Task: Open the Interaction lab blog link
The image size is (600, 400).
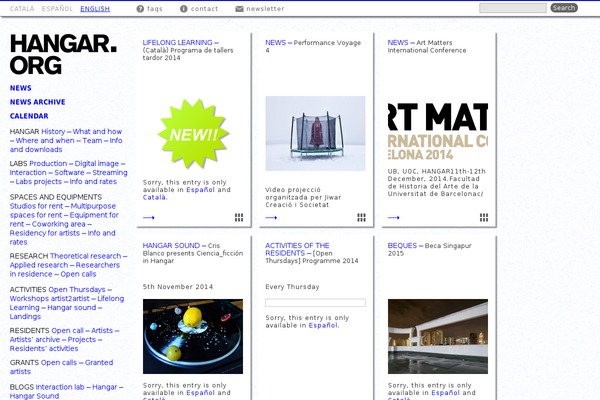Action: click(60, 387)
